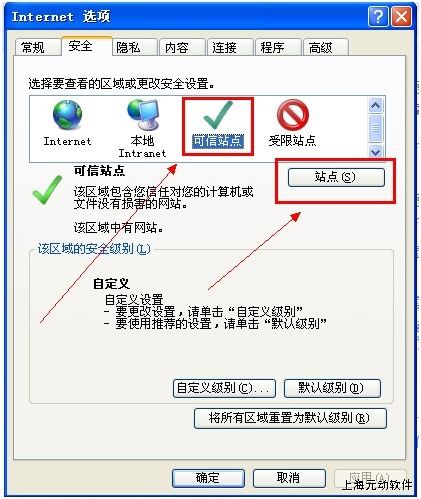The width and height of the screenshot is (421, 499).
Task: Select the 受限站点 restricted zone icon
Action: point(293,115)
